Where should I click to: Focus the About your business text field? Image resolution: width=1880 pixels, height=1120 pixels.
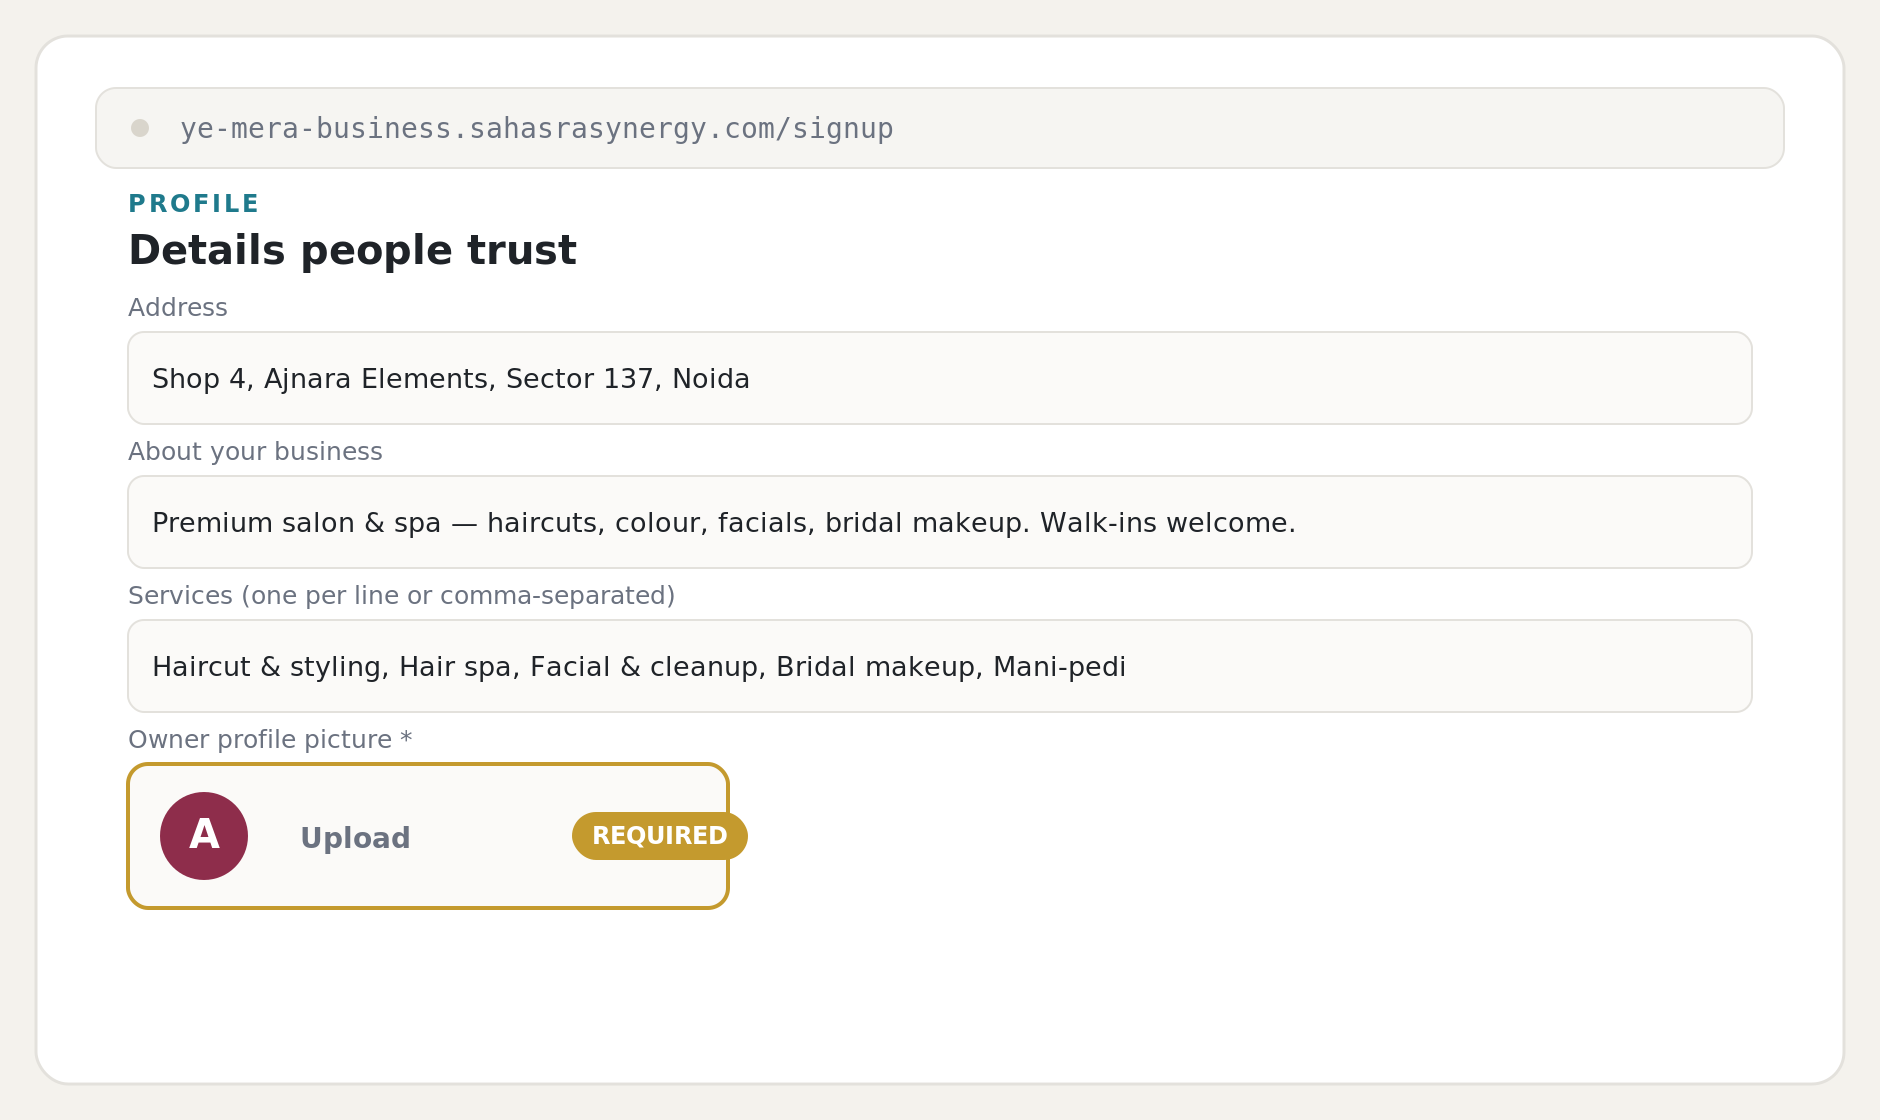point(940,522)
